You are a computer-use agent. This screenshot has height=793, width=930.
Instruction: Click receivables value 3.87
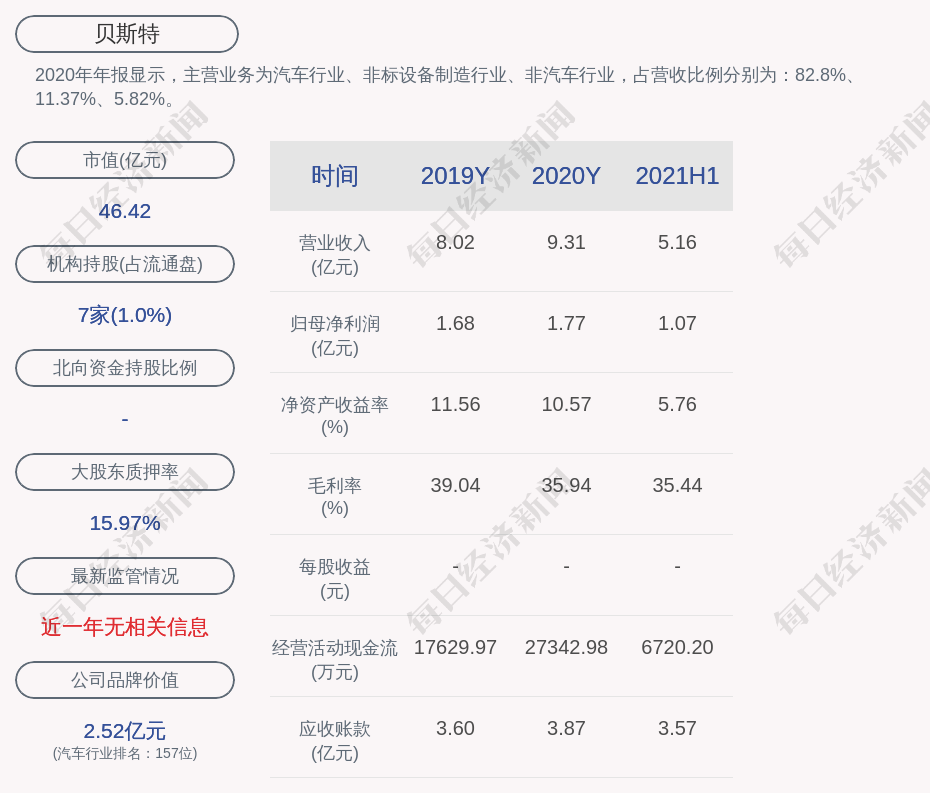[x=566, y=728]
